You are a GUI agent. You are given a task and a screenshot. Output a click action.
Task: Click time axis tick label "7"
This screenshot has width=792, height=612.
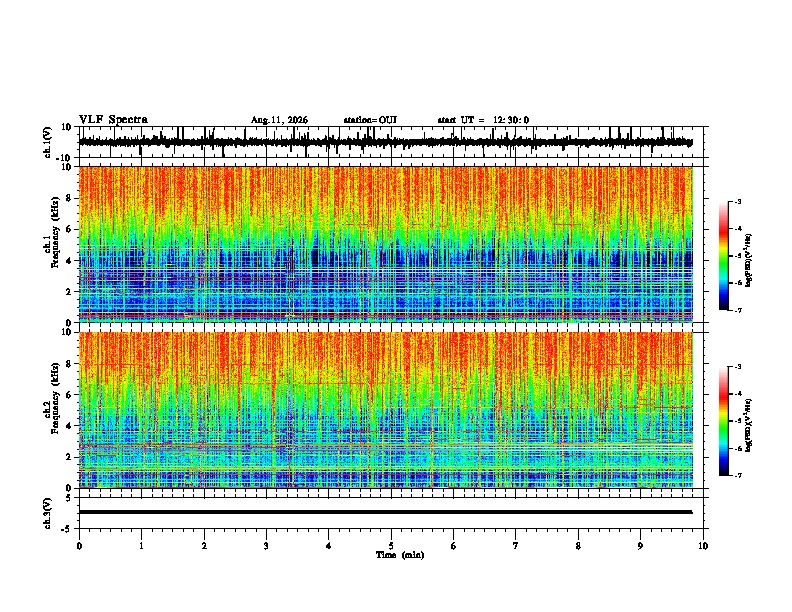(x=516, y=546)
